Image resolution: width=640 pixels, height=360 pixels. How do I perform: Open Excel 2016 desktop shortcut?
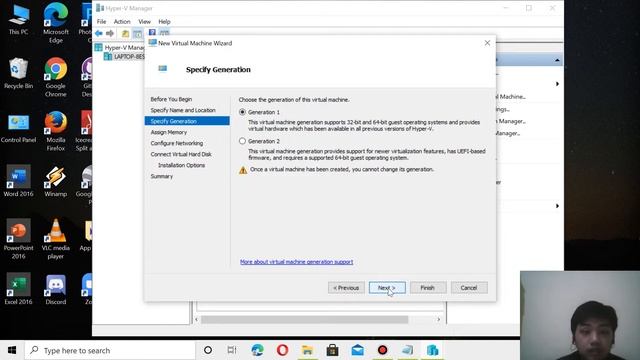coord(18,289)
